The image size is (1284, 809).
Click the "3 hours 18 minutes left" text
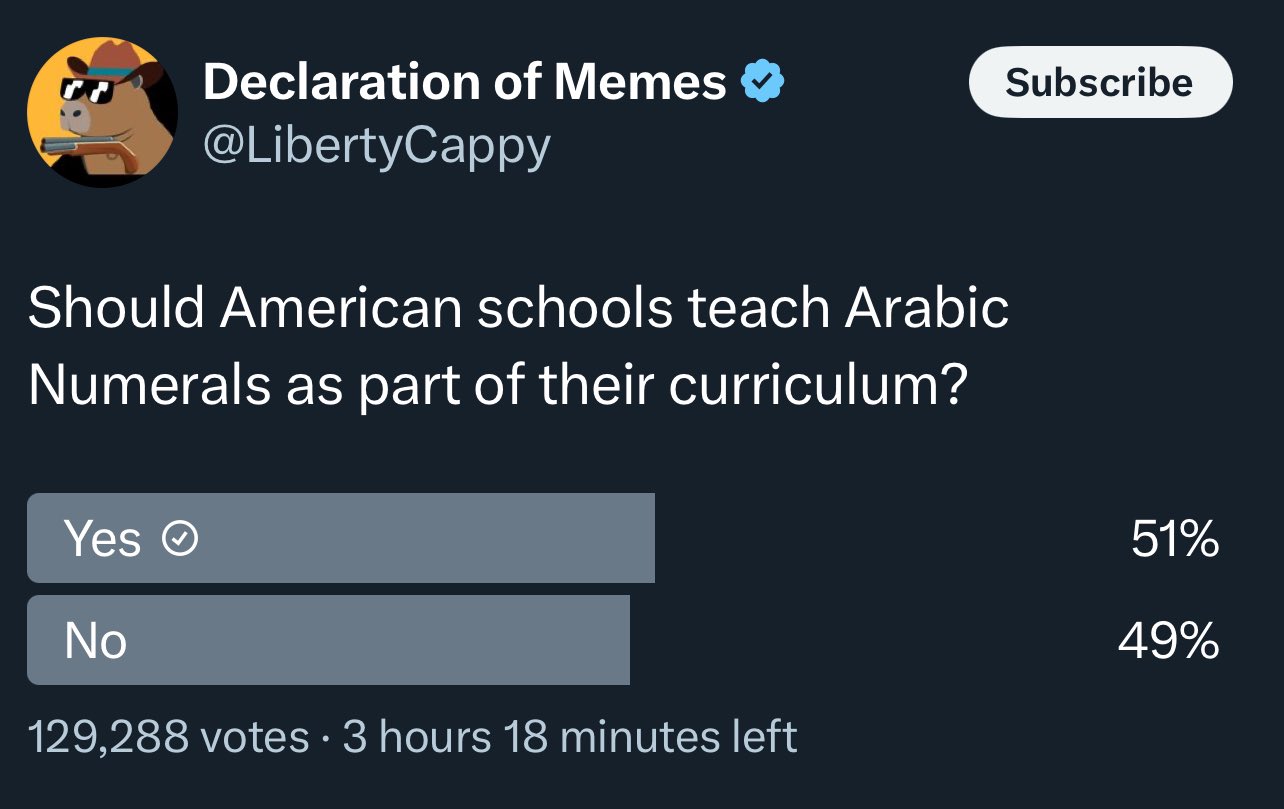pyautogui.click(x=570, y=738)
